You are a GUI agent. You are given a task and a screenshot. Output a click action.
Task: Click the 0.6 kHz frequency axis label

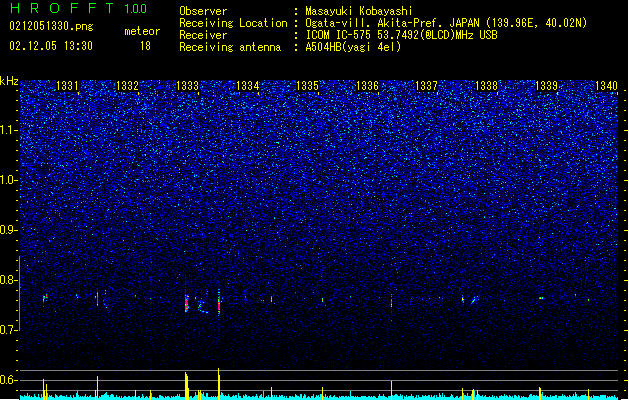[x=8, y=380]
